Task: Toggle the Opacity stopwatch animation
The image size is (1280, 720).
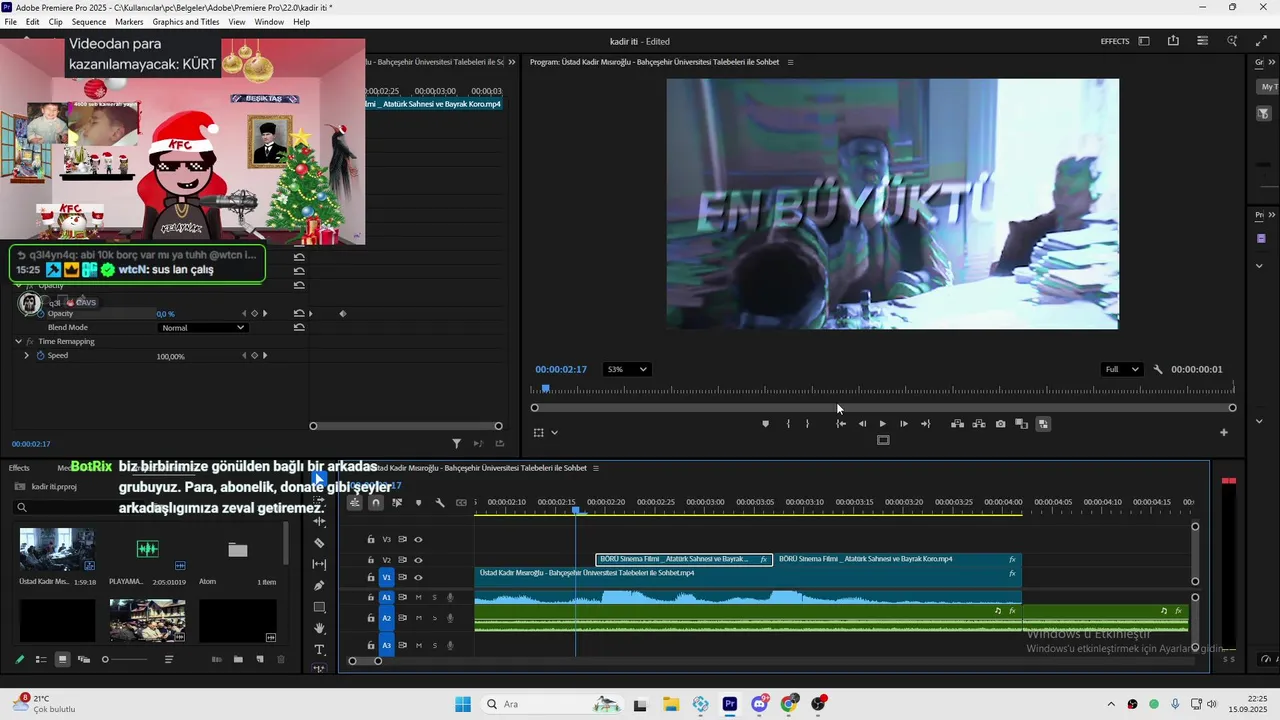Action: [40, 313]
